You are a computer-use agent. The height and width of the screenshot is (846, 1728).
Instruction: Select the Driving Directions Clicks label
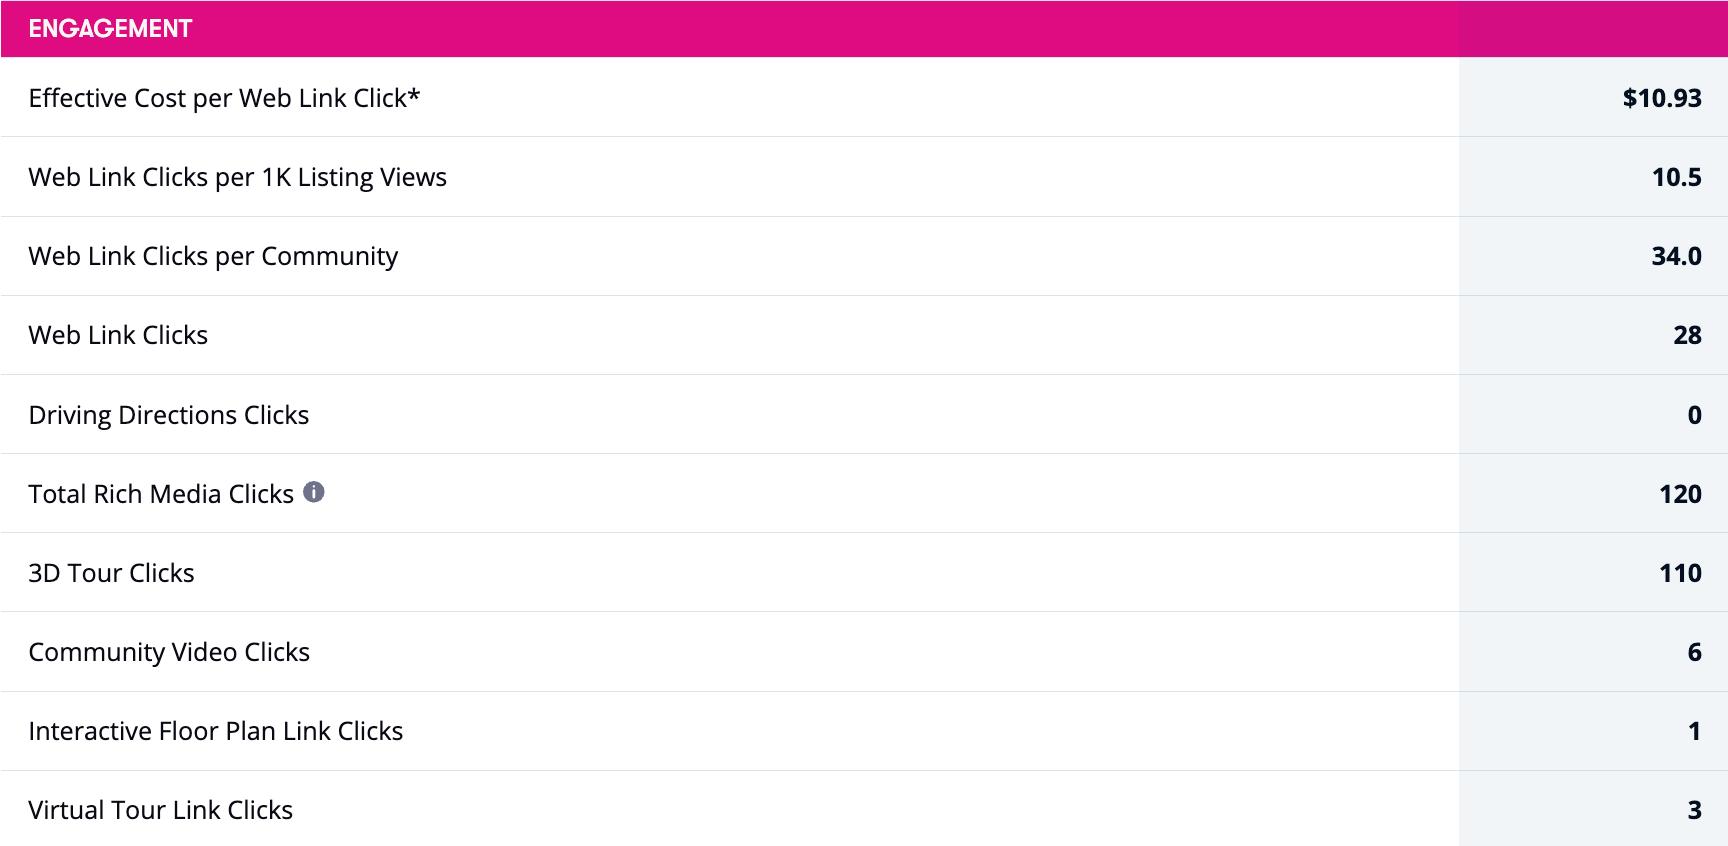[168, 415]
